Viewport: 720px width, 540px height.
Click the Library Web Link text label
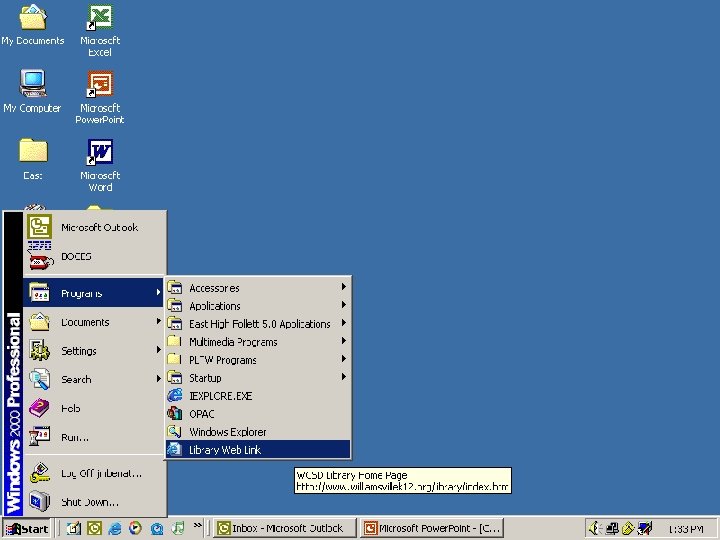pyautogui.click(x=225, y=450)
